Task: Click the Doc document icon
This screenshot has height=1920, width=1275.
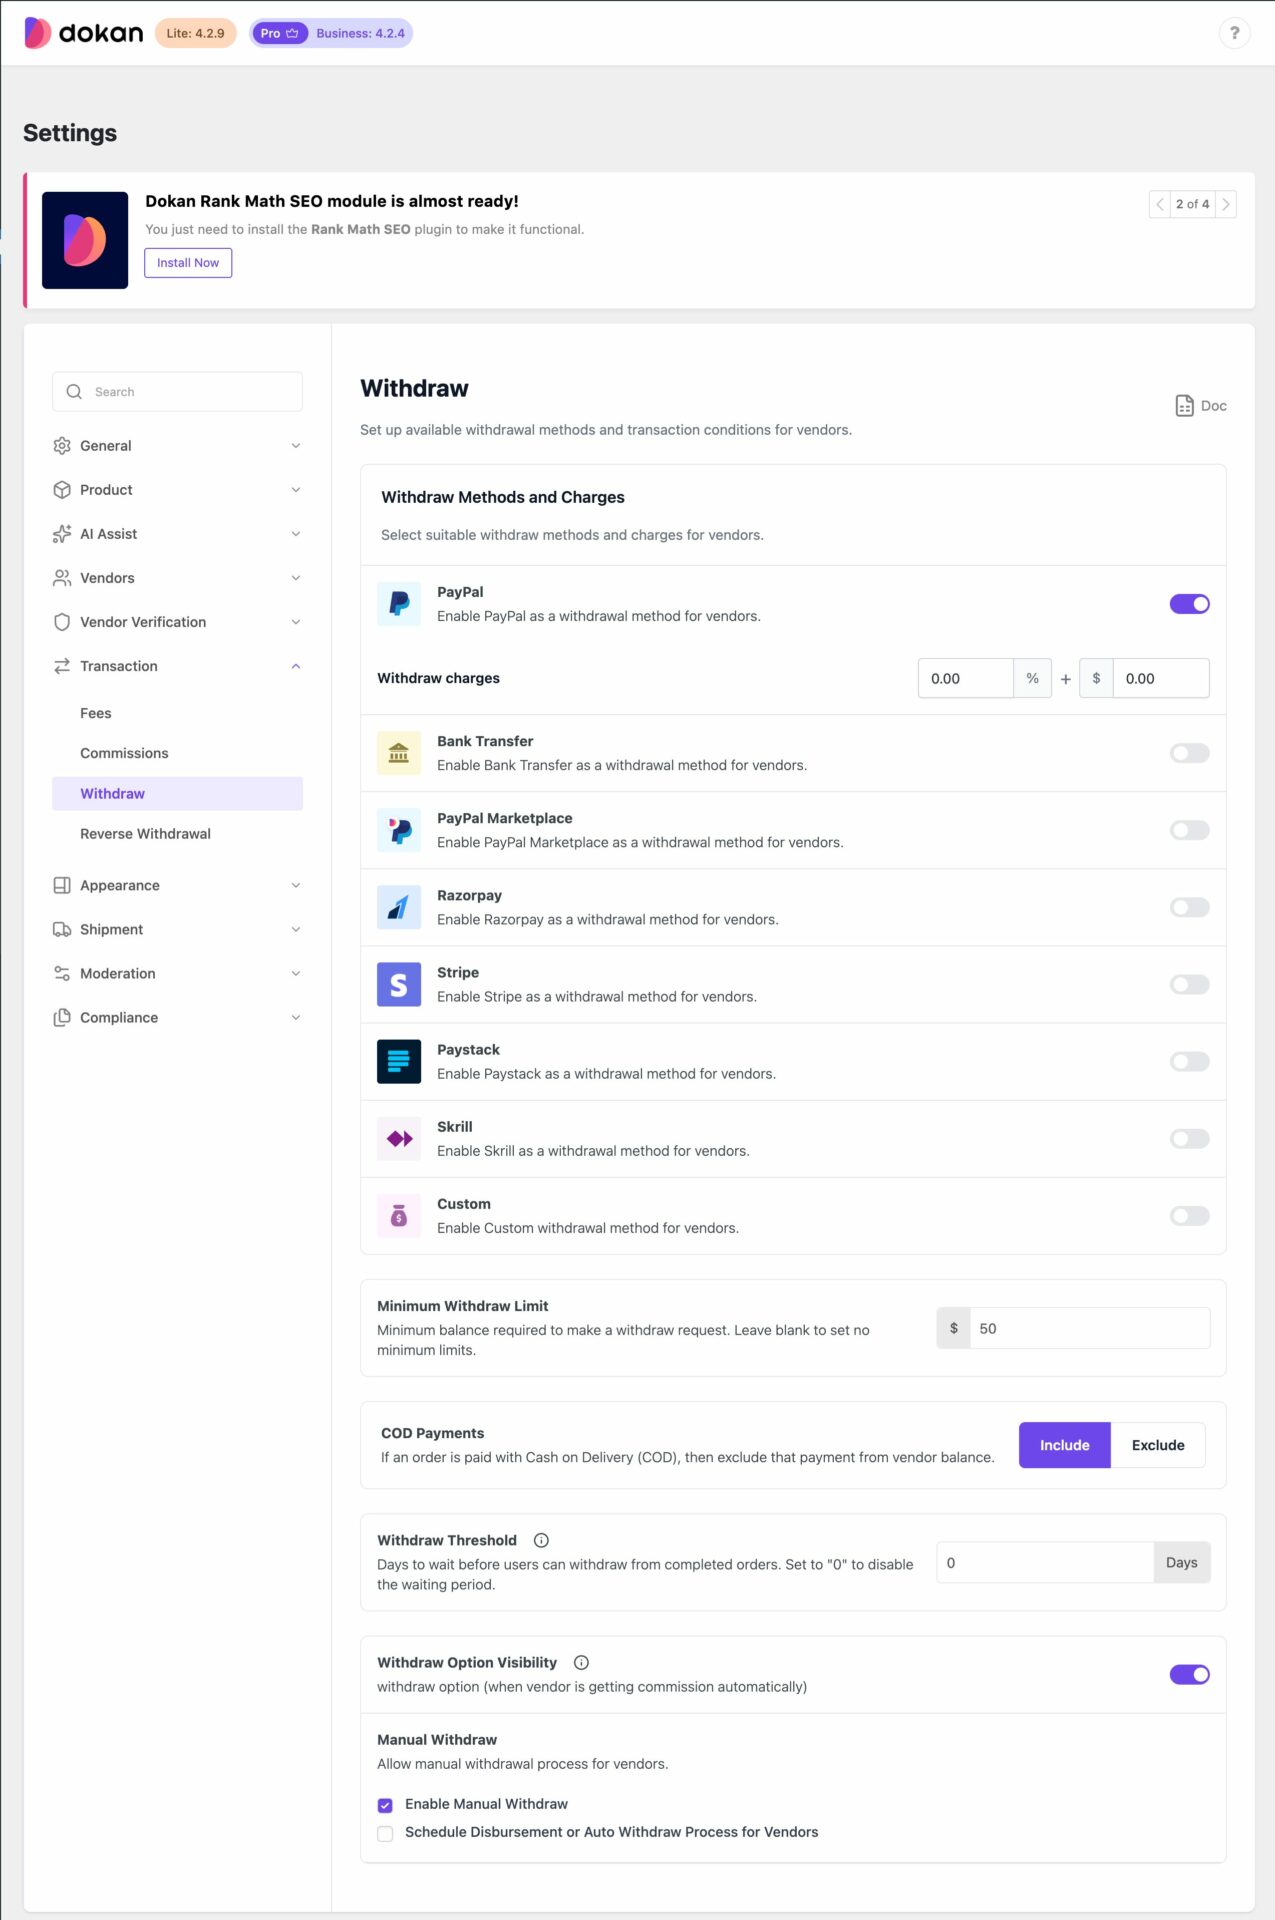Action: point(1184,405)
